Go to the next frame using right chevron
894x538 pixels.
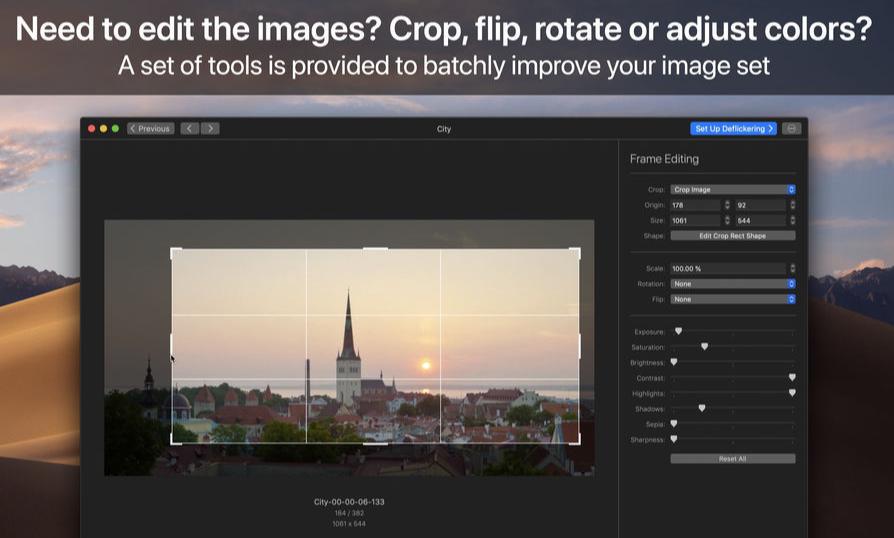pyautogui.click(x=209, y=129)
